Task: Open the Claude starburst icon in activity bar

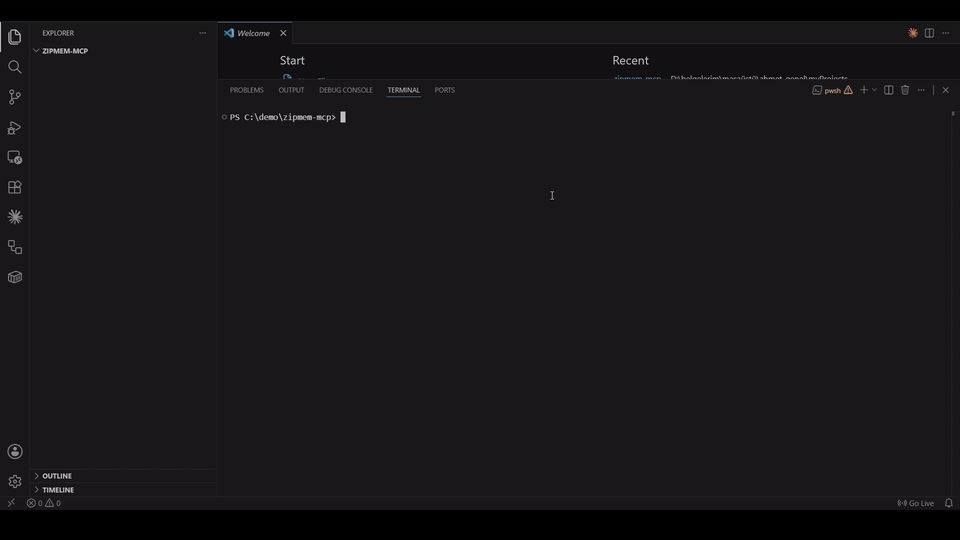Action: click(x=15, y=217)
